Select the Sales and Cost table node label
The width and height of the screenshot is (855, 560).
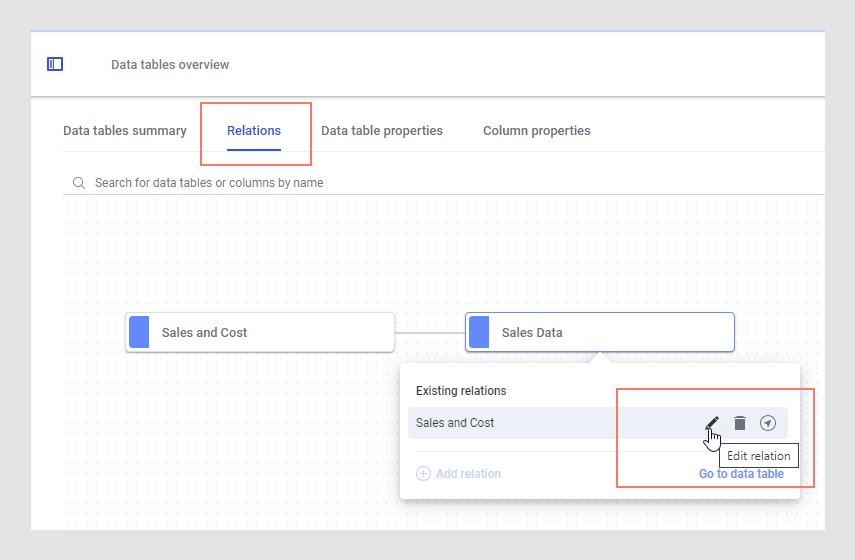click(205, 333)
